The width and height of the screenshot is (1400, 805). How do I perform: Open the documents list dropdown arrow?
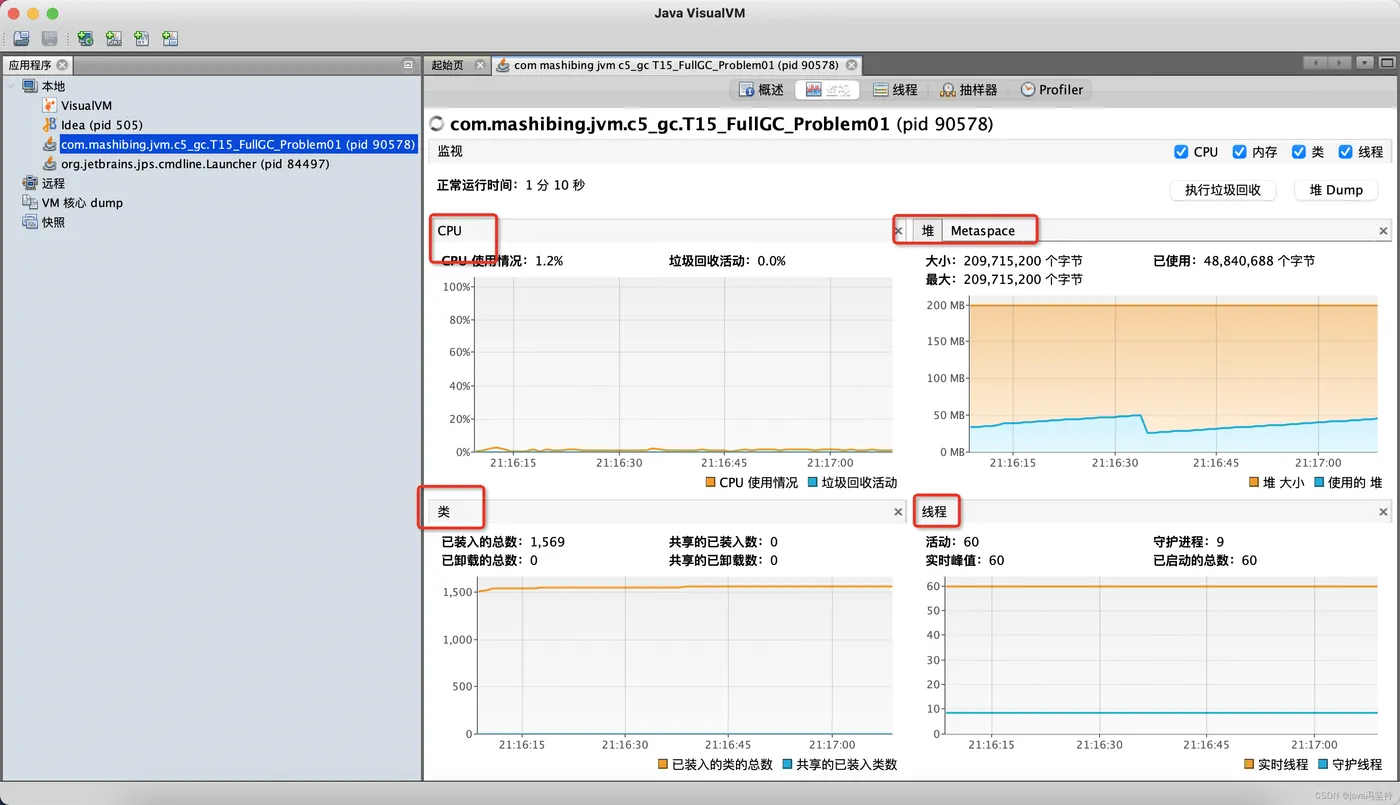point(1365,63)
